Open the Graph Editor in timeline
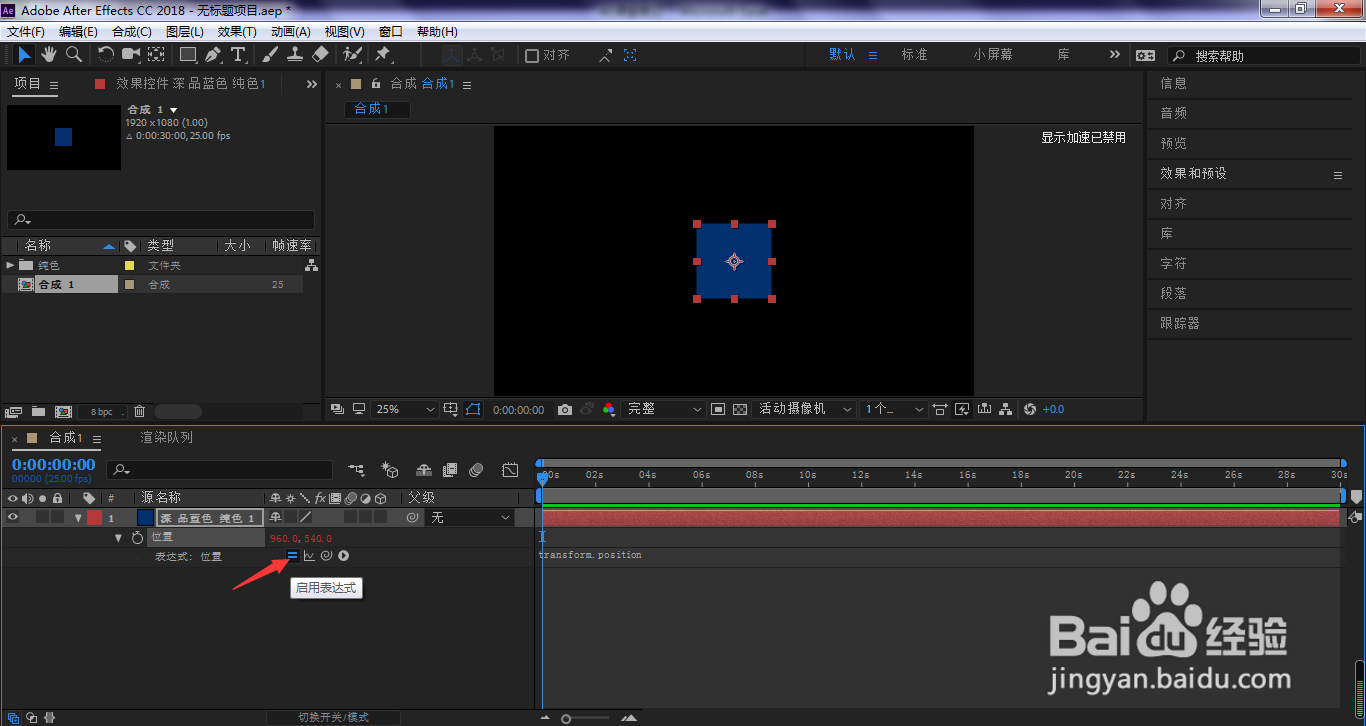The height and width of the screenshot is (726, 1366). coord(510,469)
